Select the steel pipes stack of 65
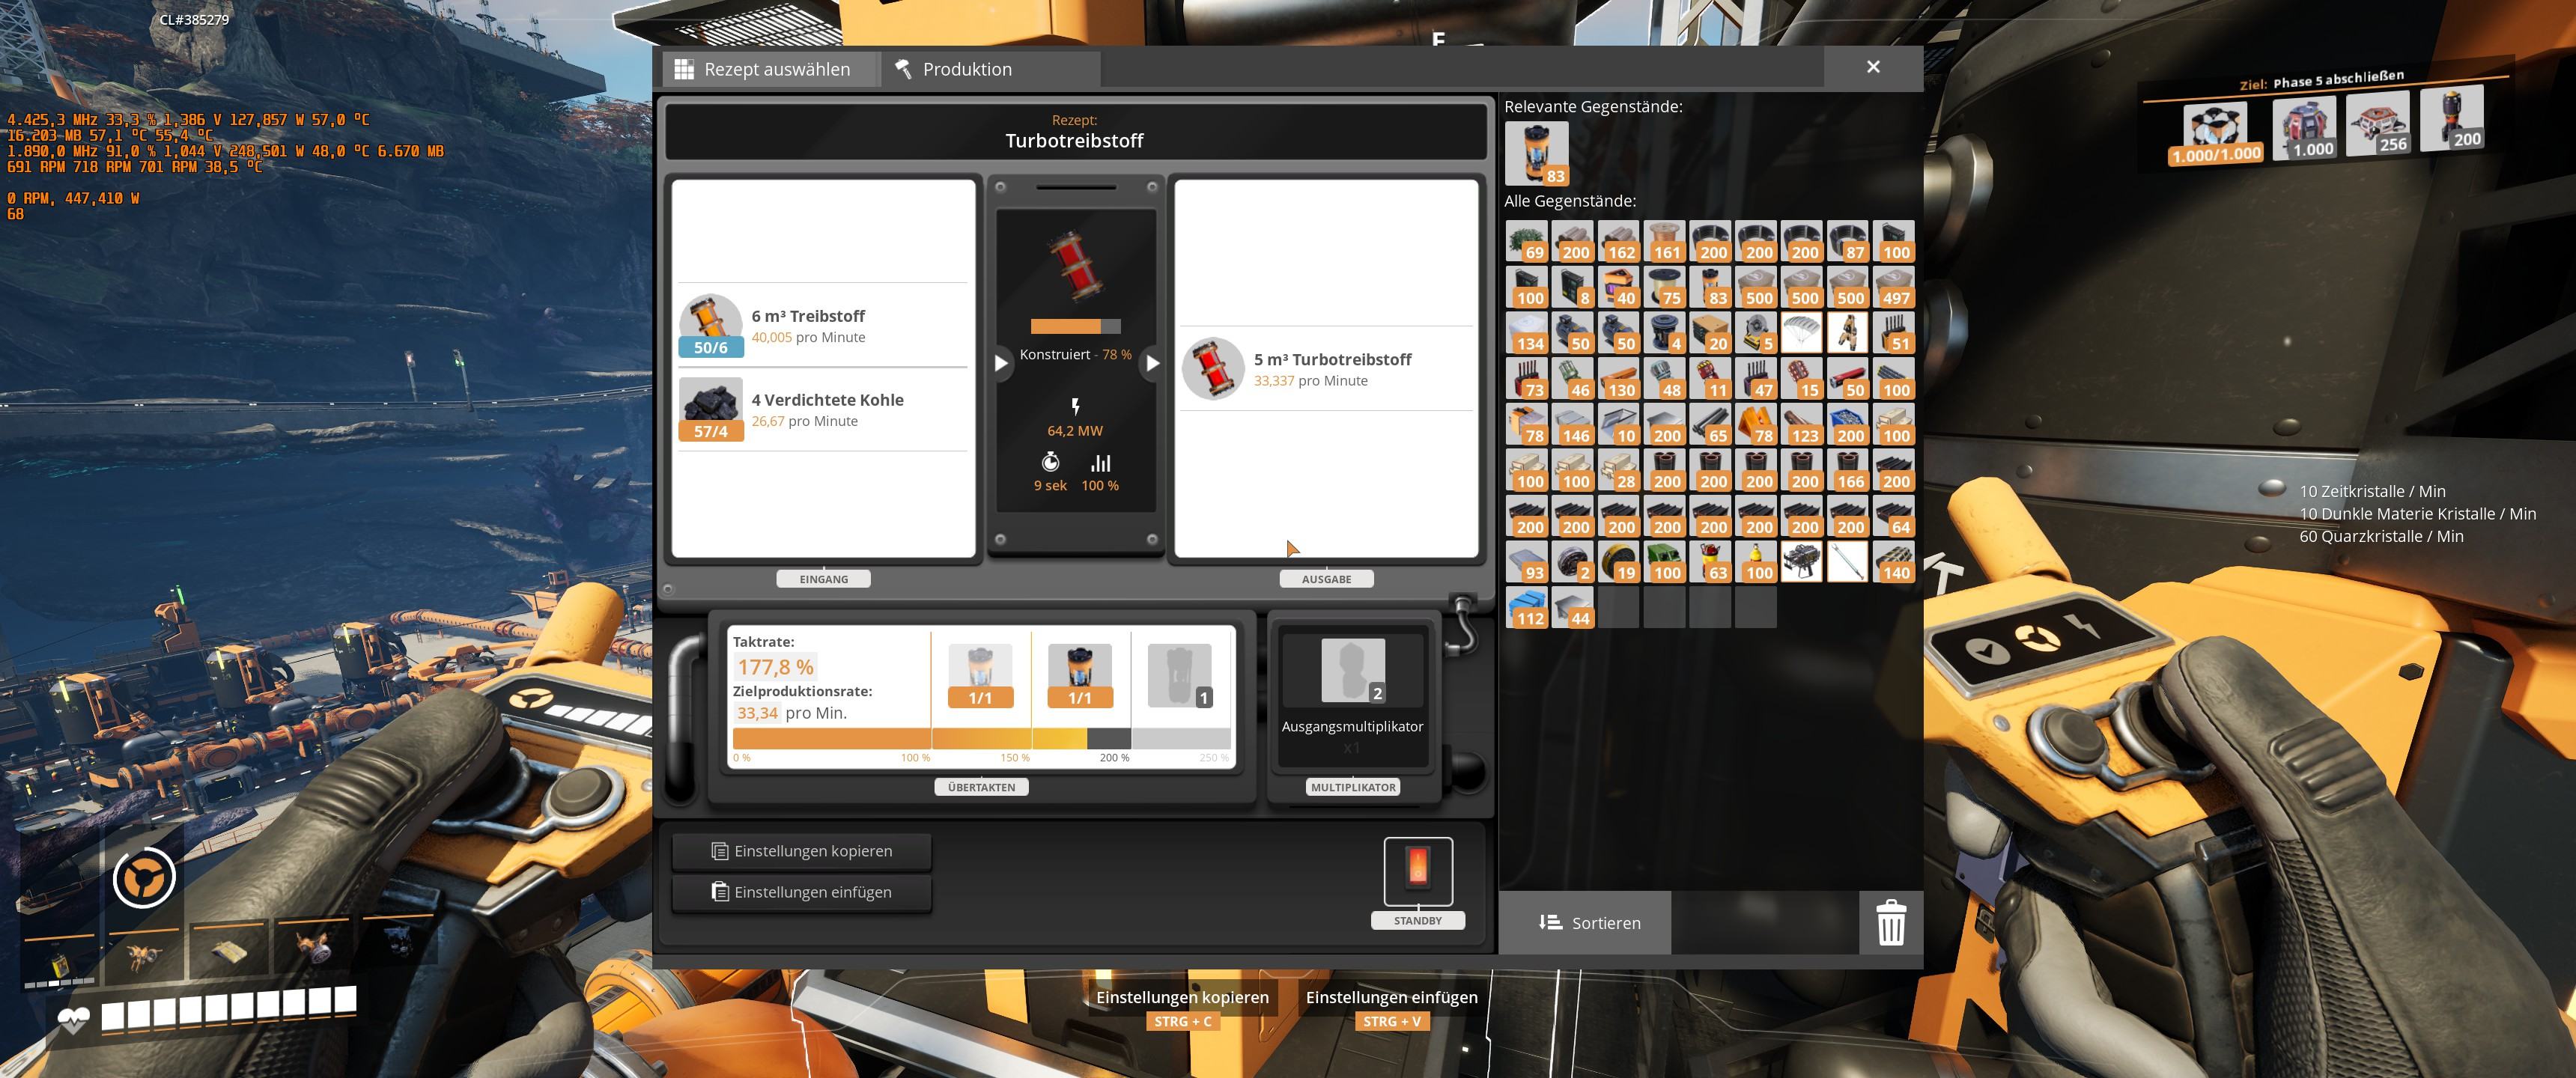Screen dimensions: 2576x1078 click(x=1710, y=425)
